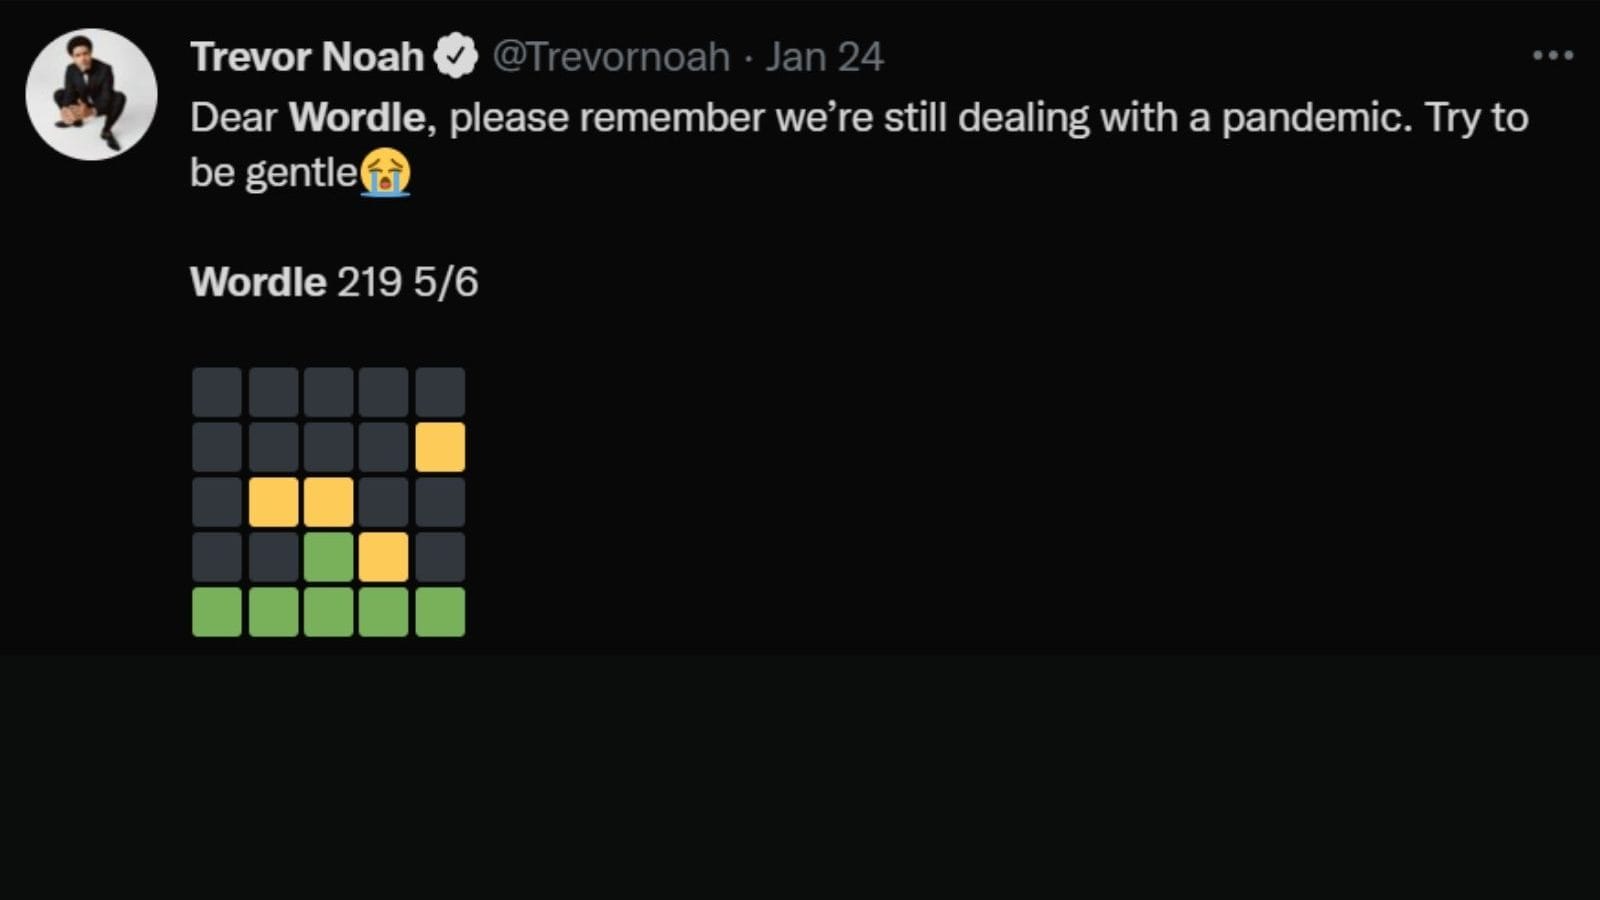Click the word 'pandemic' in the tweet
This screenshot has height=900, width=1600.
(1316, 118)
